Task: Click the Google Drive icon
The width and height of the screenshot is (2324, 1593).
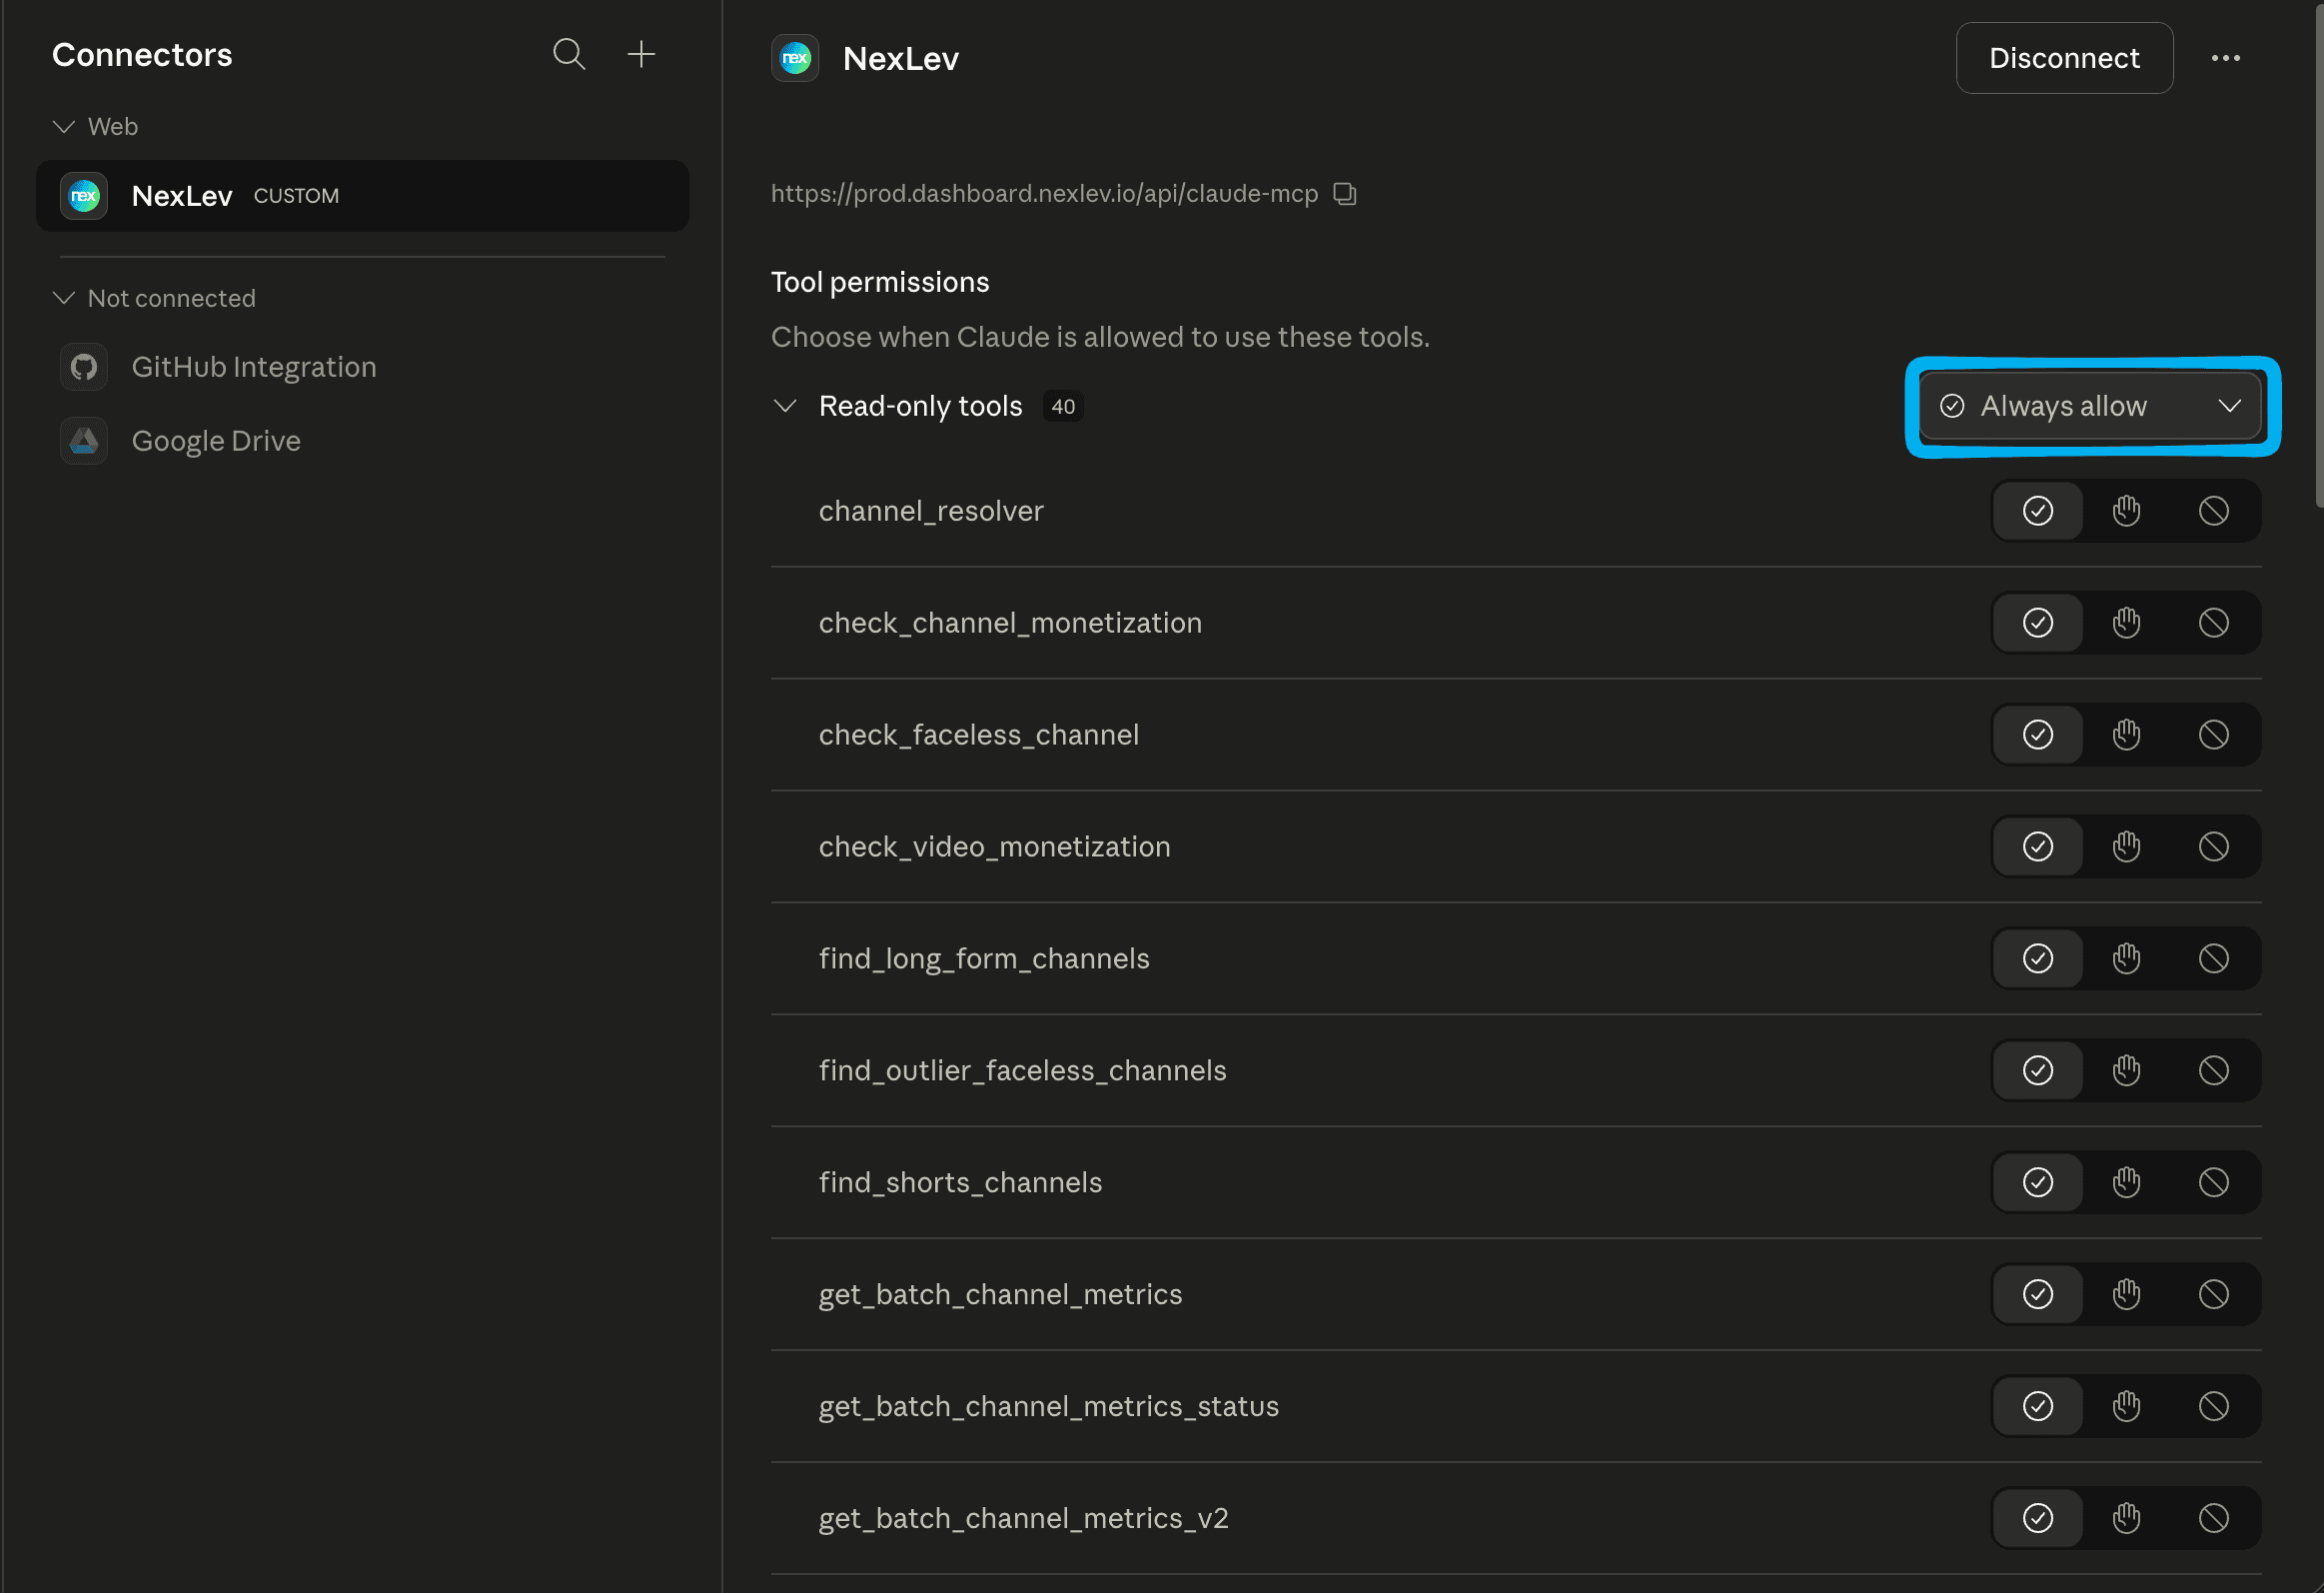Action: click(x=84, y=441)
